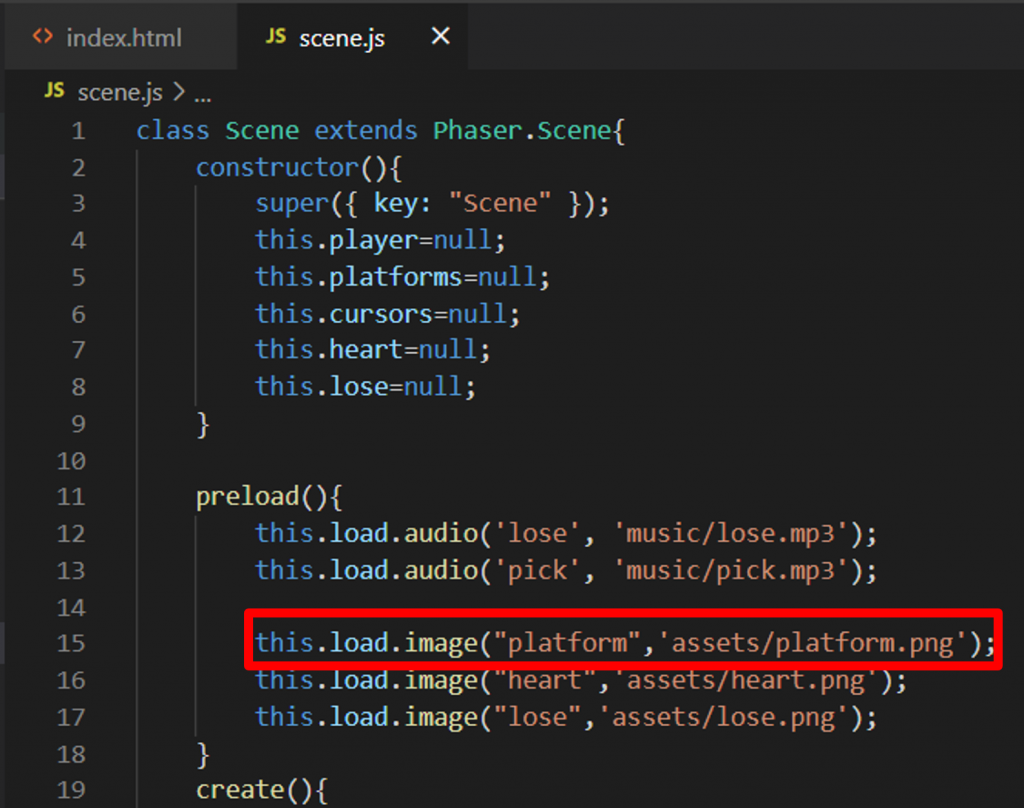Click closing brace on line 9

click(203, 425)
